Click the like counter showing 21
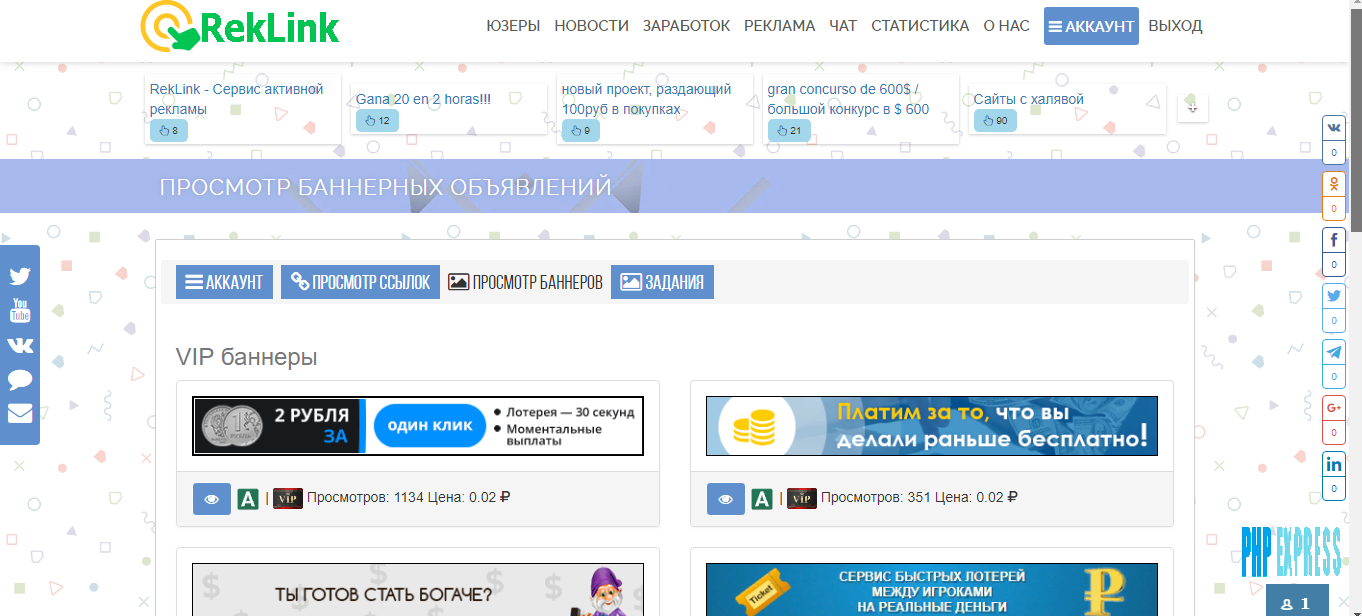 (x=789, y=130)
